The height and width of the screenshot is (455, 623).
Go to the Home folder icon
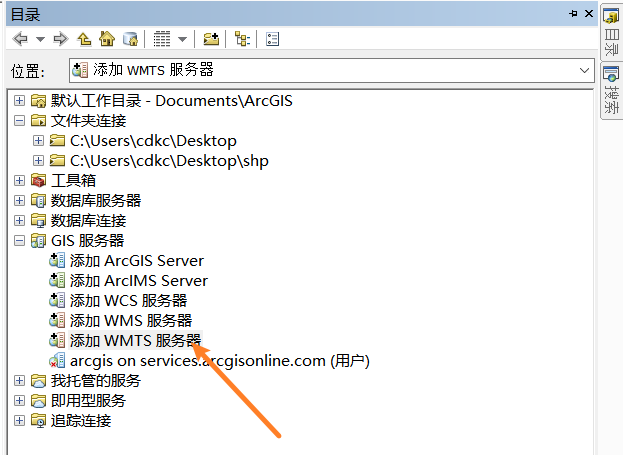coord(107,39)
